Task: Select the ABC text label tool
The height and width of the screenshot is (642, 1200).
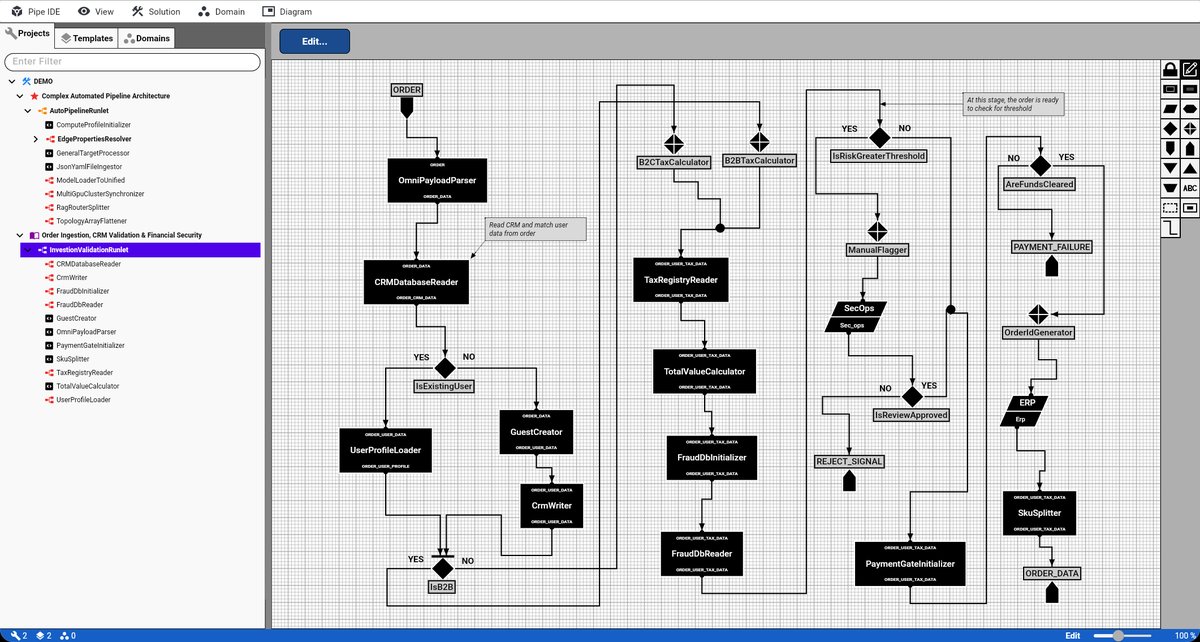Action: [1190, 188]
